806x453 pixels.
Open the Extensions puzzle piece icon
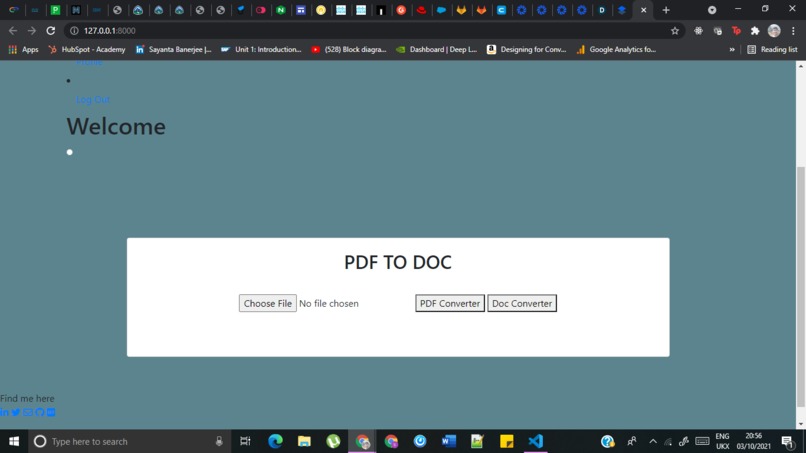click(x=755, y=31)
